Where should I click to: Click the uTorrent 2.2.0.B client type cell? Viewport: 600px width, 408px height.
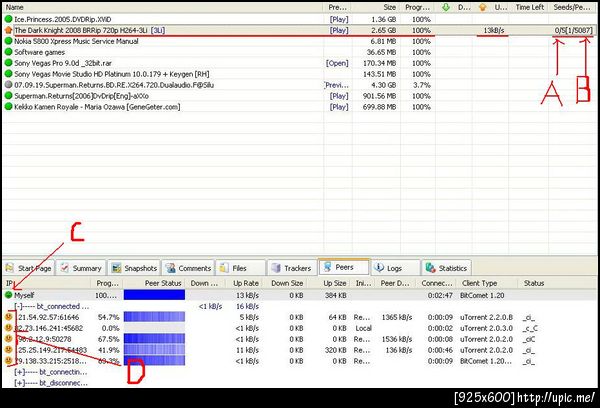pos(486,317)
